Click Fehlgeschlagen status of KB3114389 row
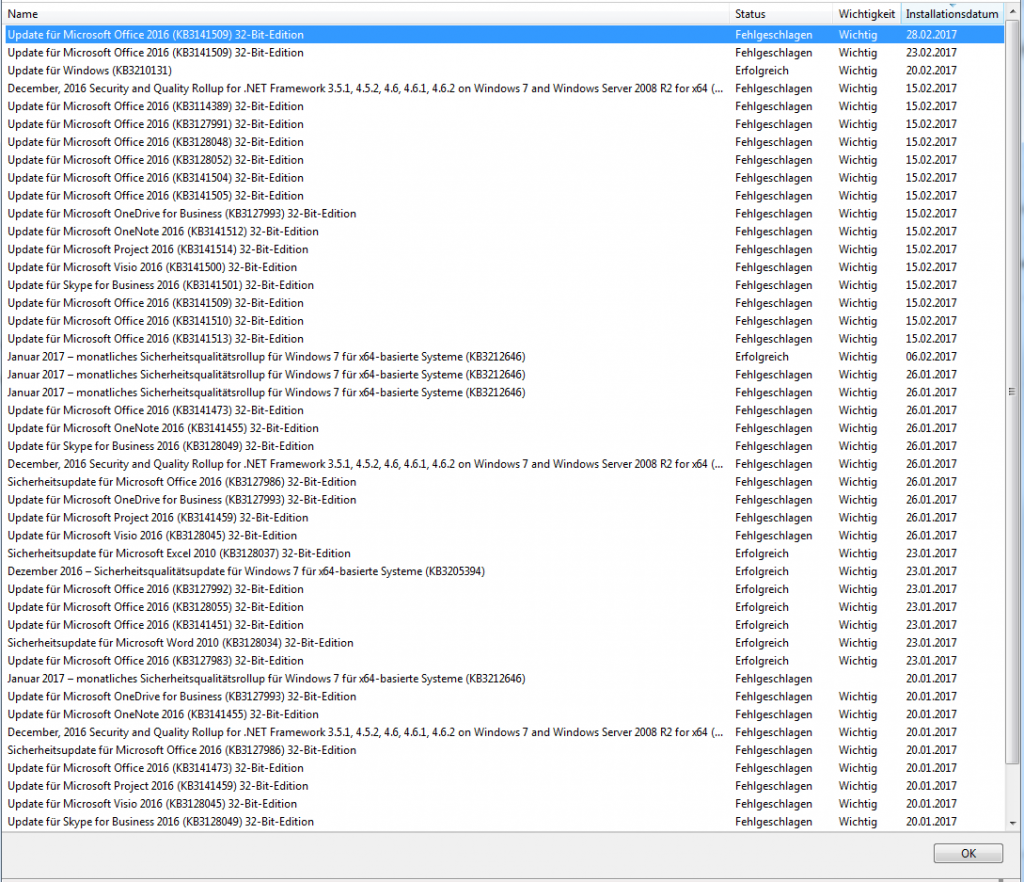Screen dimensions: 1024x882 [x=773, y=106]
